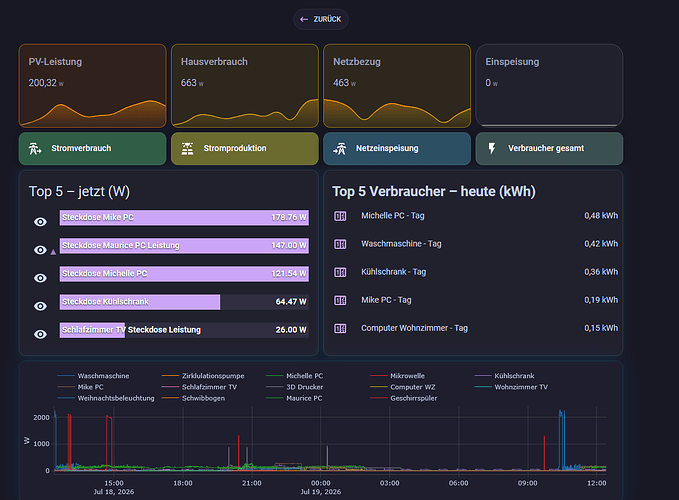The height and width of the screenshot is (500, 679).
Task: Go back with the ZURÜCK button
Action: pos(321,19)
